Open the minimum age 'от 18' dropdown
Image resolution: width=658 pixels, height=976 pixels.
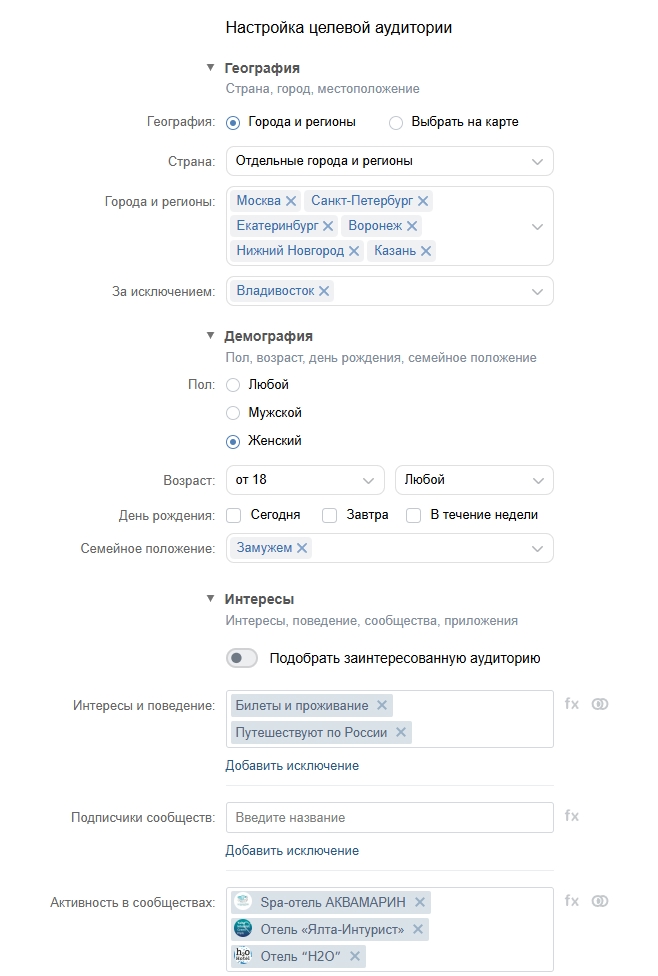pyautogui.click(x=305, y=480)
